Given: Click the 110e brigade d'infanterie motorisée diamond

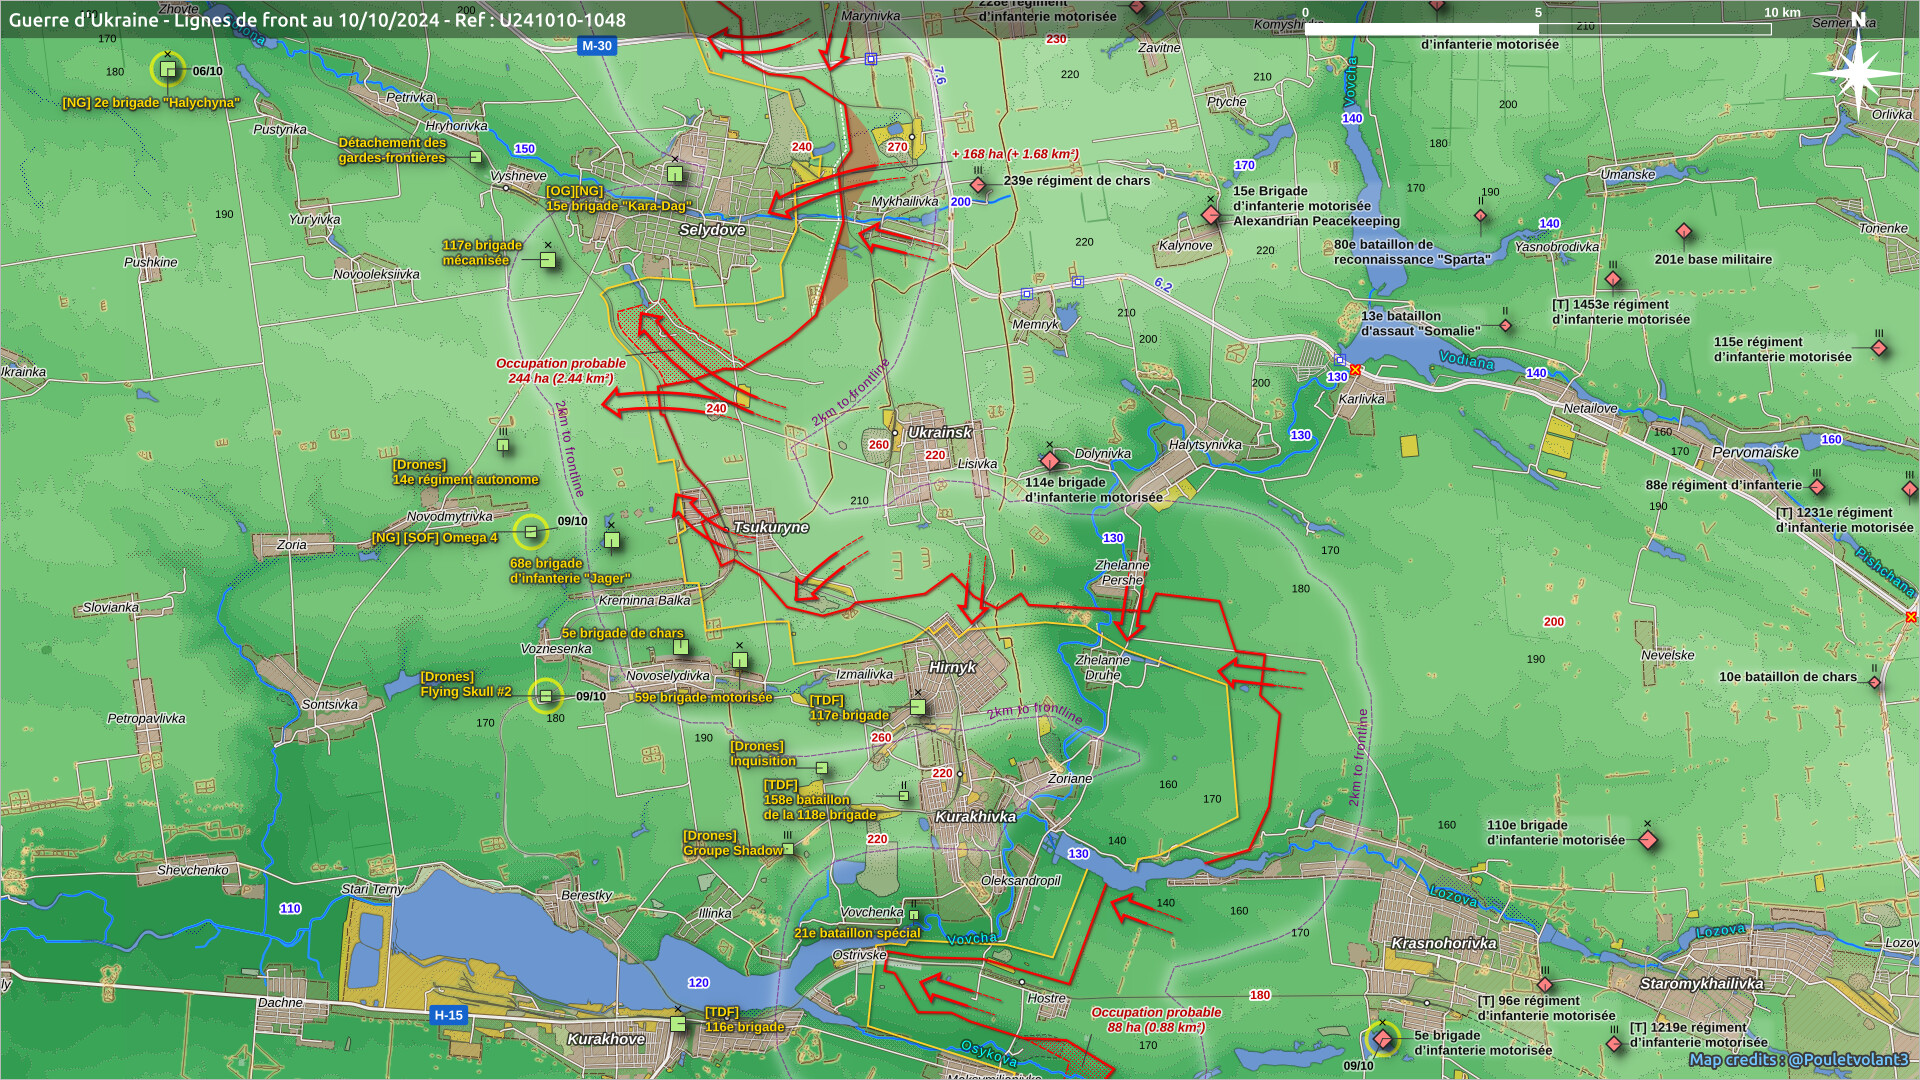Looking at the screenshot, I should (x=1648, y=840).
